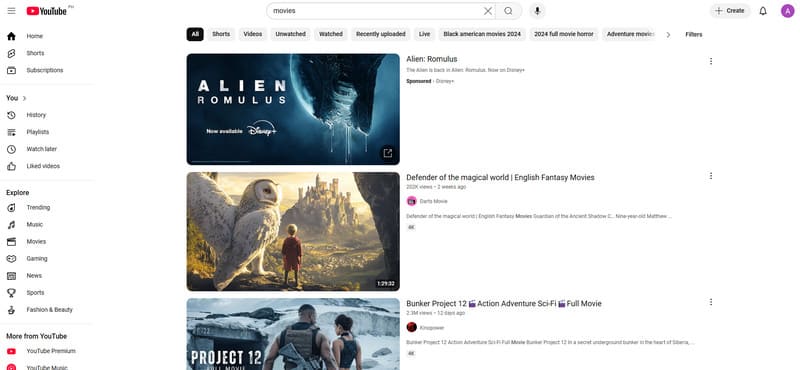The height and width of the screenshot is (370, 800).
Task: Select the Live filter chip
Action: tap(424, 34)
